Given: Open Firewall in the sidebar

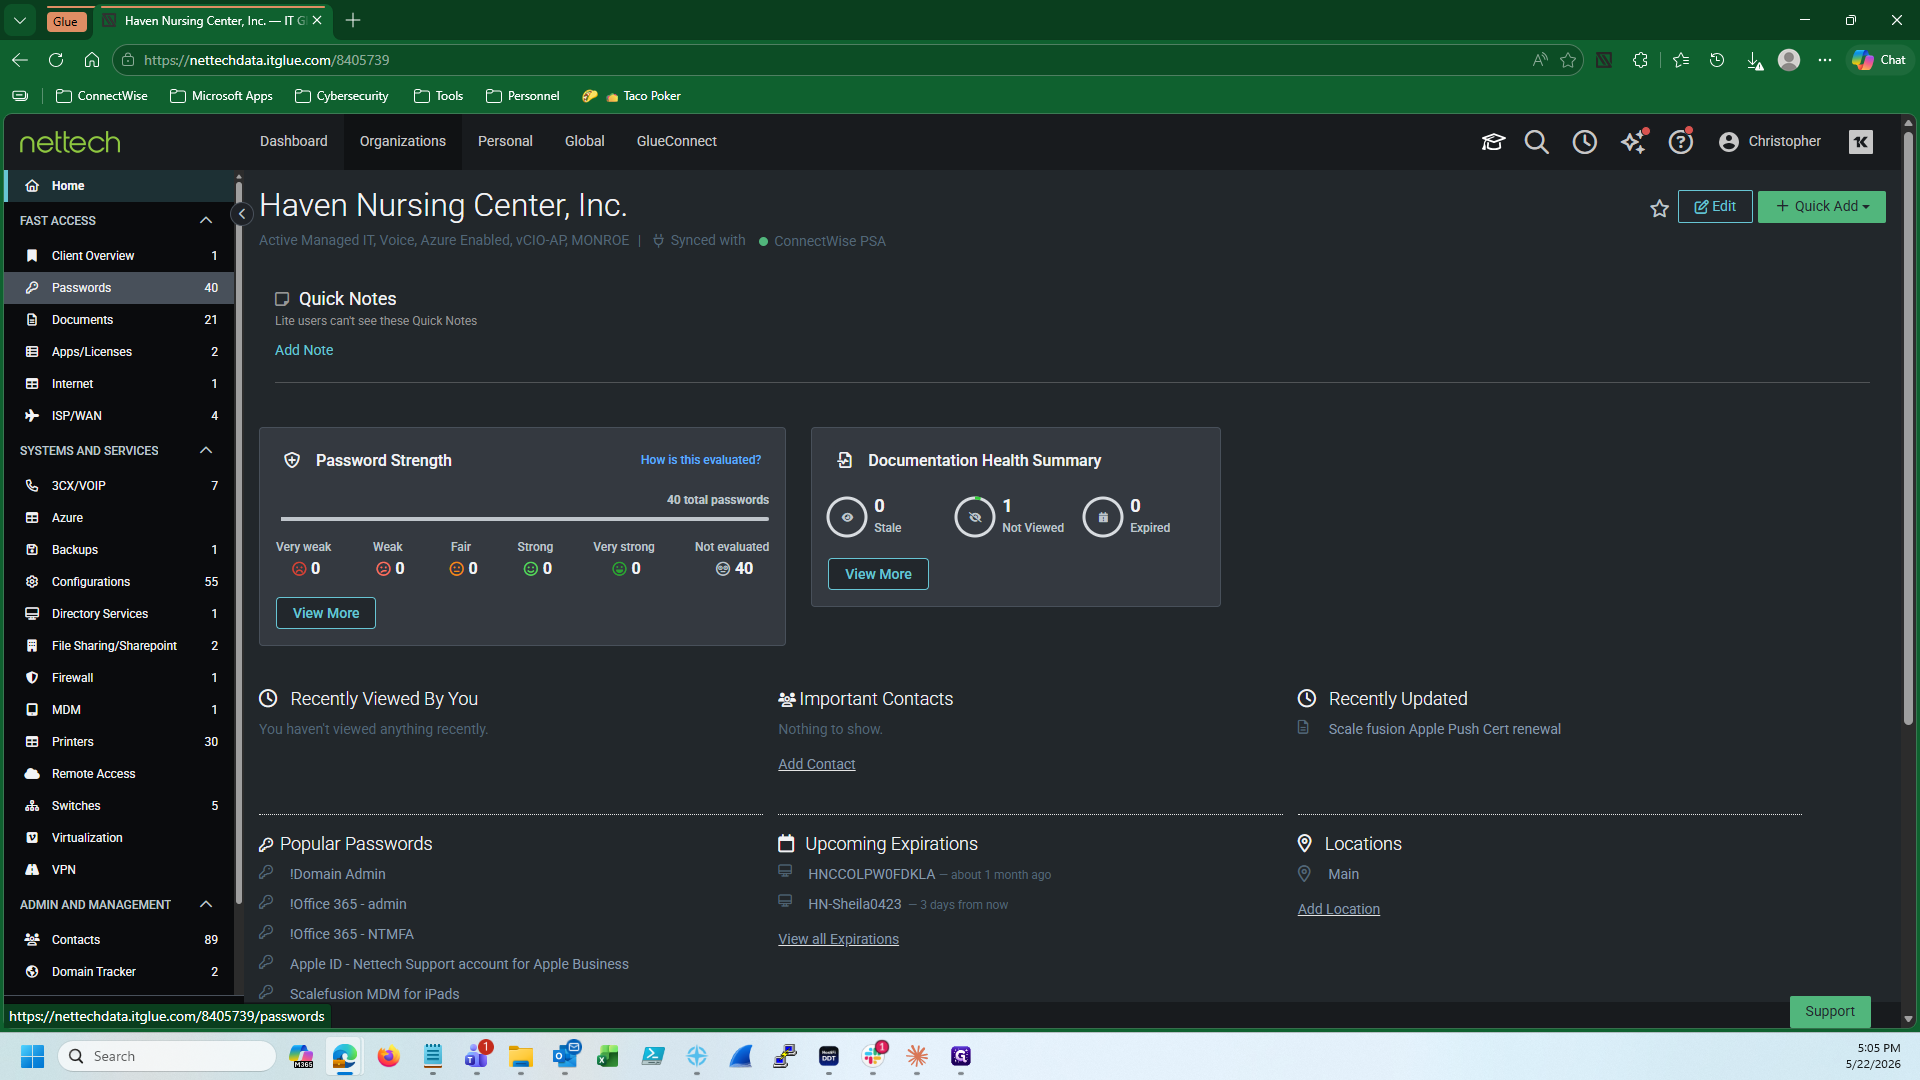Looking at the screenshot, I should pos(120,678).
